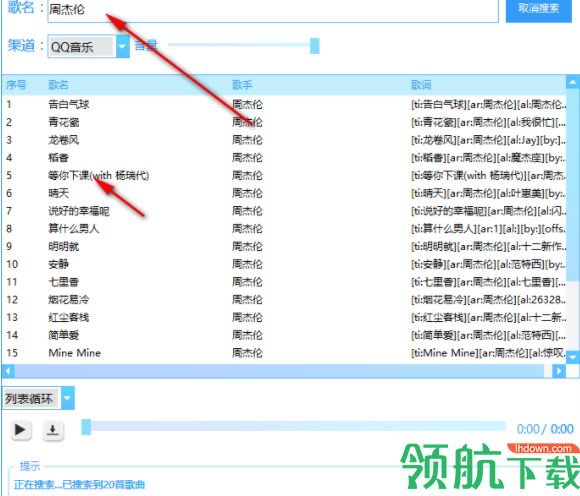The image size is (580, 496).
Task: Select the song 明明就
Action: click(x=64, y=247)
